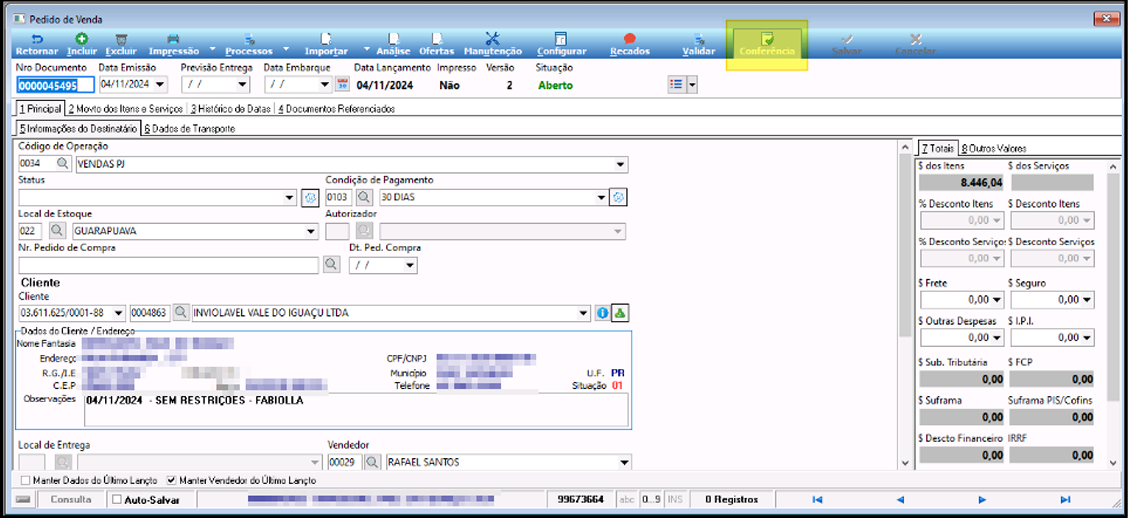Screen dimensions: 1128x518
Task: Click the Nr. Pedido de Compra field
Action: (168, 265)
